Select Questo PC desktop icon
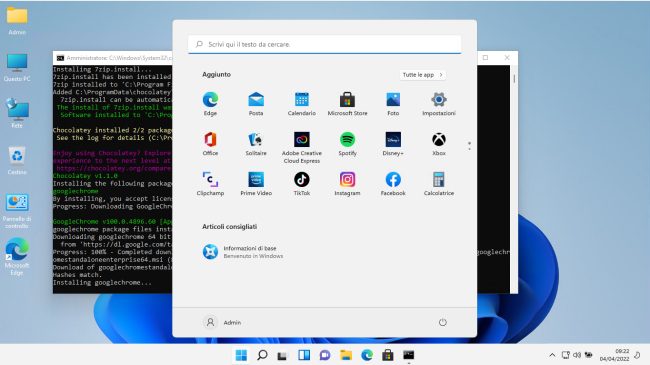This screenshot has height=365, width=650. pyautogui.click(x=17, y=67)
